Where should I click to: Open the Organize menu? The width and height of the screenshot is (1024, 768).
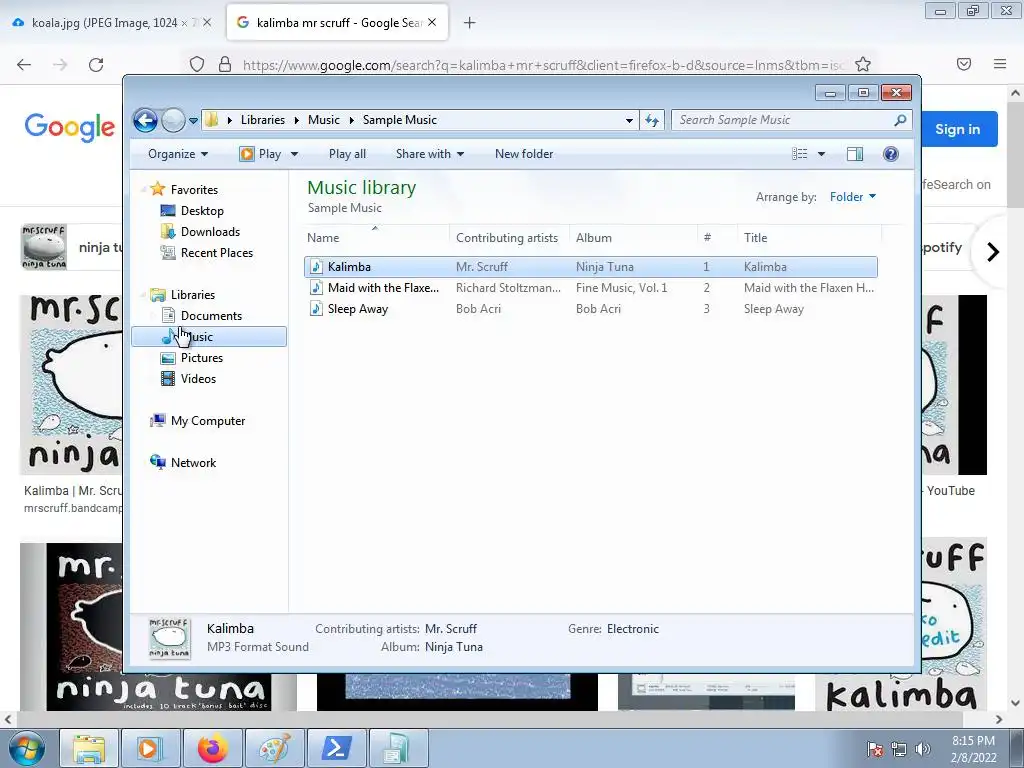[x=178, y=154]
